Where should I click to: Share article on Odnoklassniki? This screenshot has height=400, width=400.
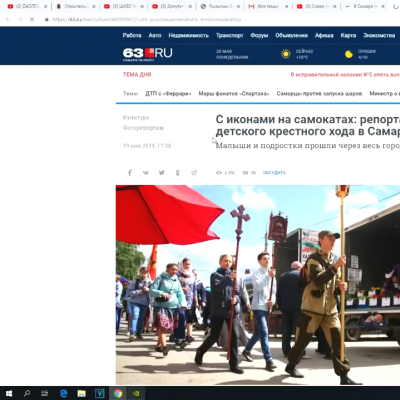[178, 173]
